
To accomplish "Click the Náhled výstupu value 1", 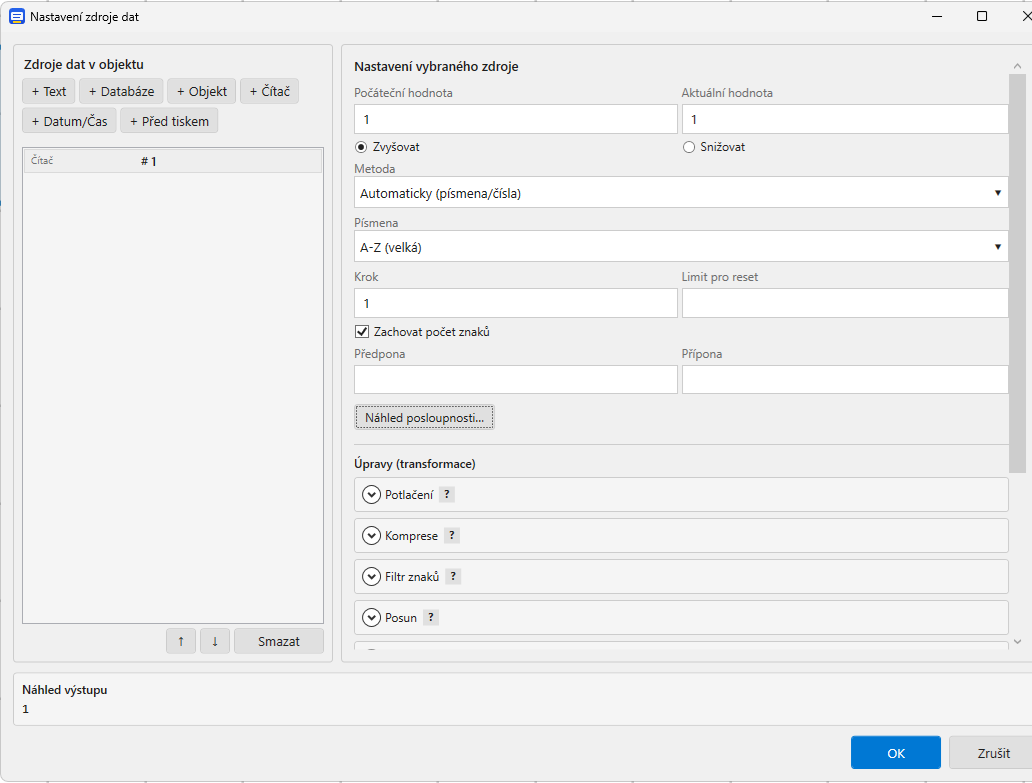I will pos(26,709).
